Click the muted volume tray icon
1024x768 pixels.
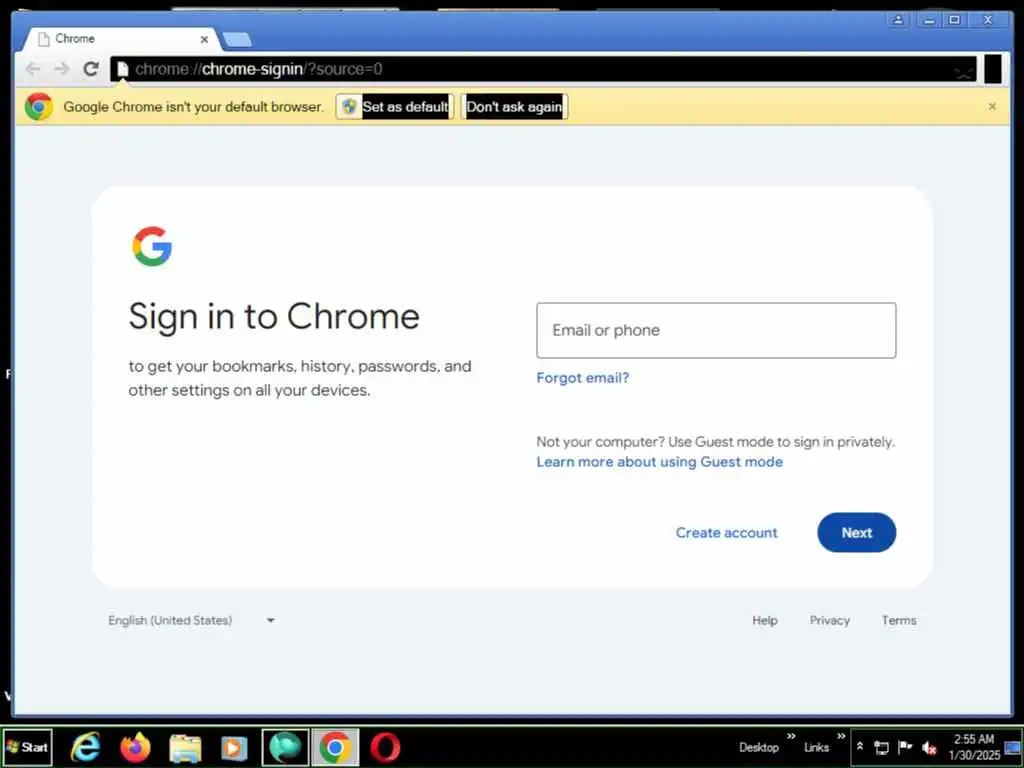pyautogui.click(x=929, y=748)
